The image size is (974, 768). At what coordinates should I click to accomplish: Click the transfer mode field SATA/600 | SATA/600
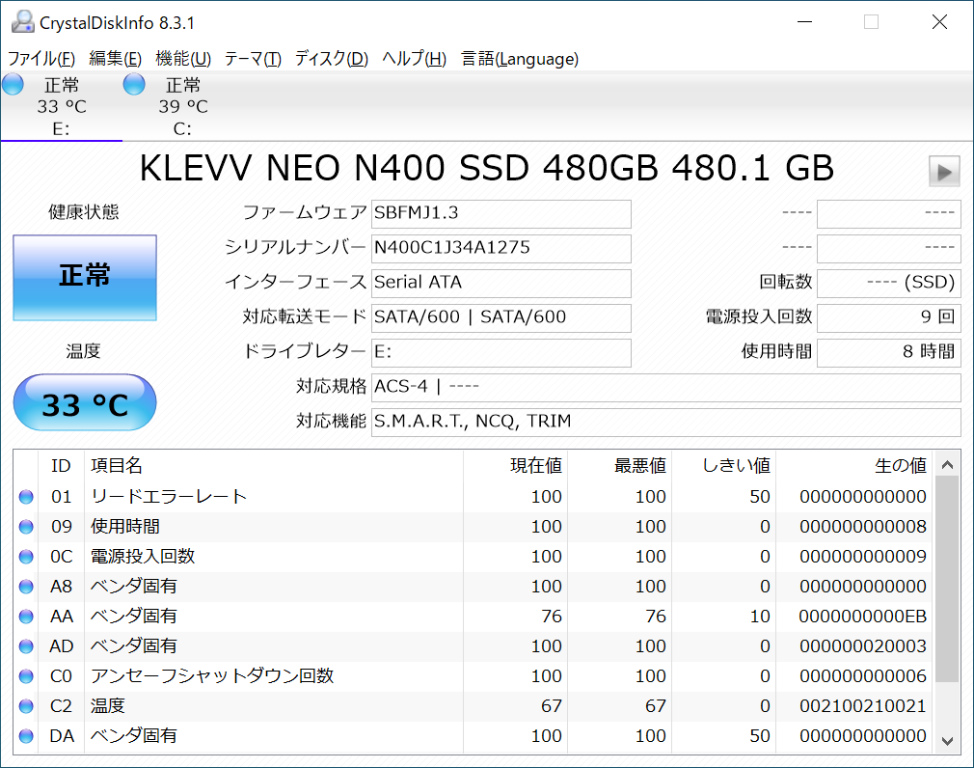coord(501,318)
